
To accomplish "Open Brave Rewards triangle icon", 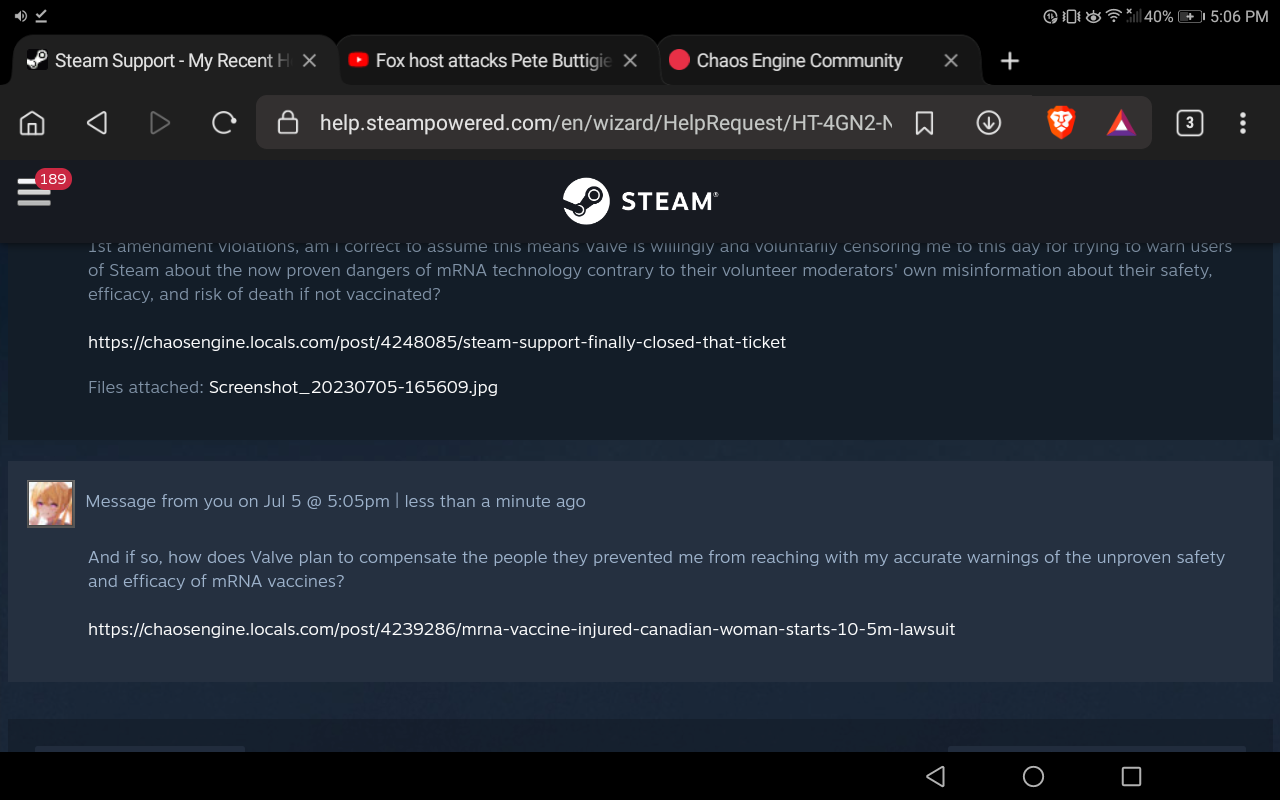I will coord(1121,123).
